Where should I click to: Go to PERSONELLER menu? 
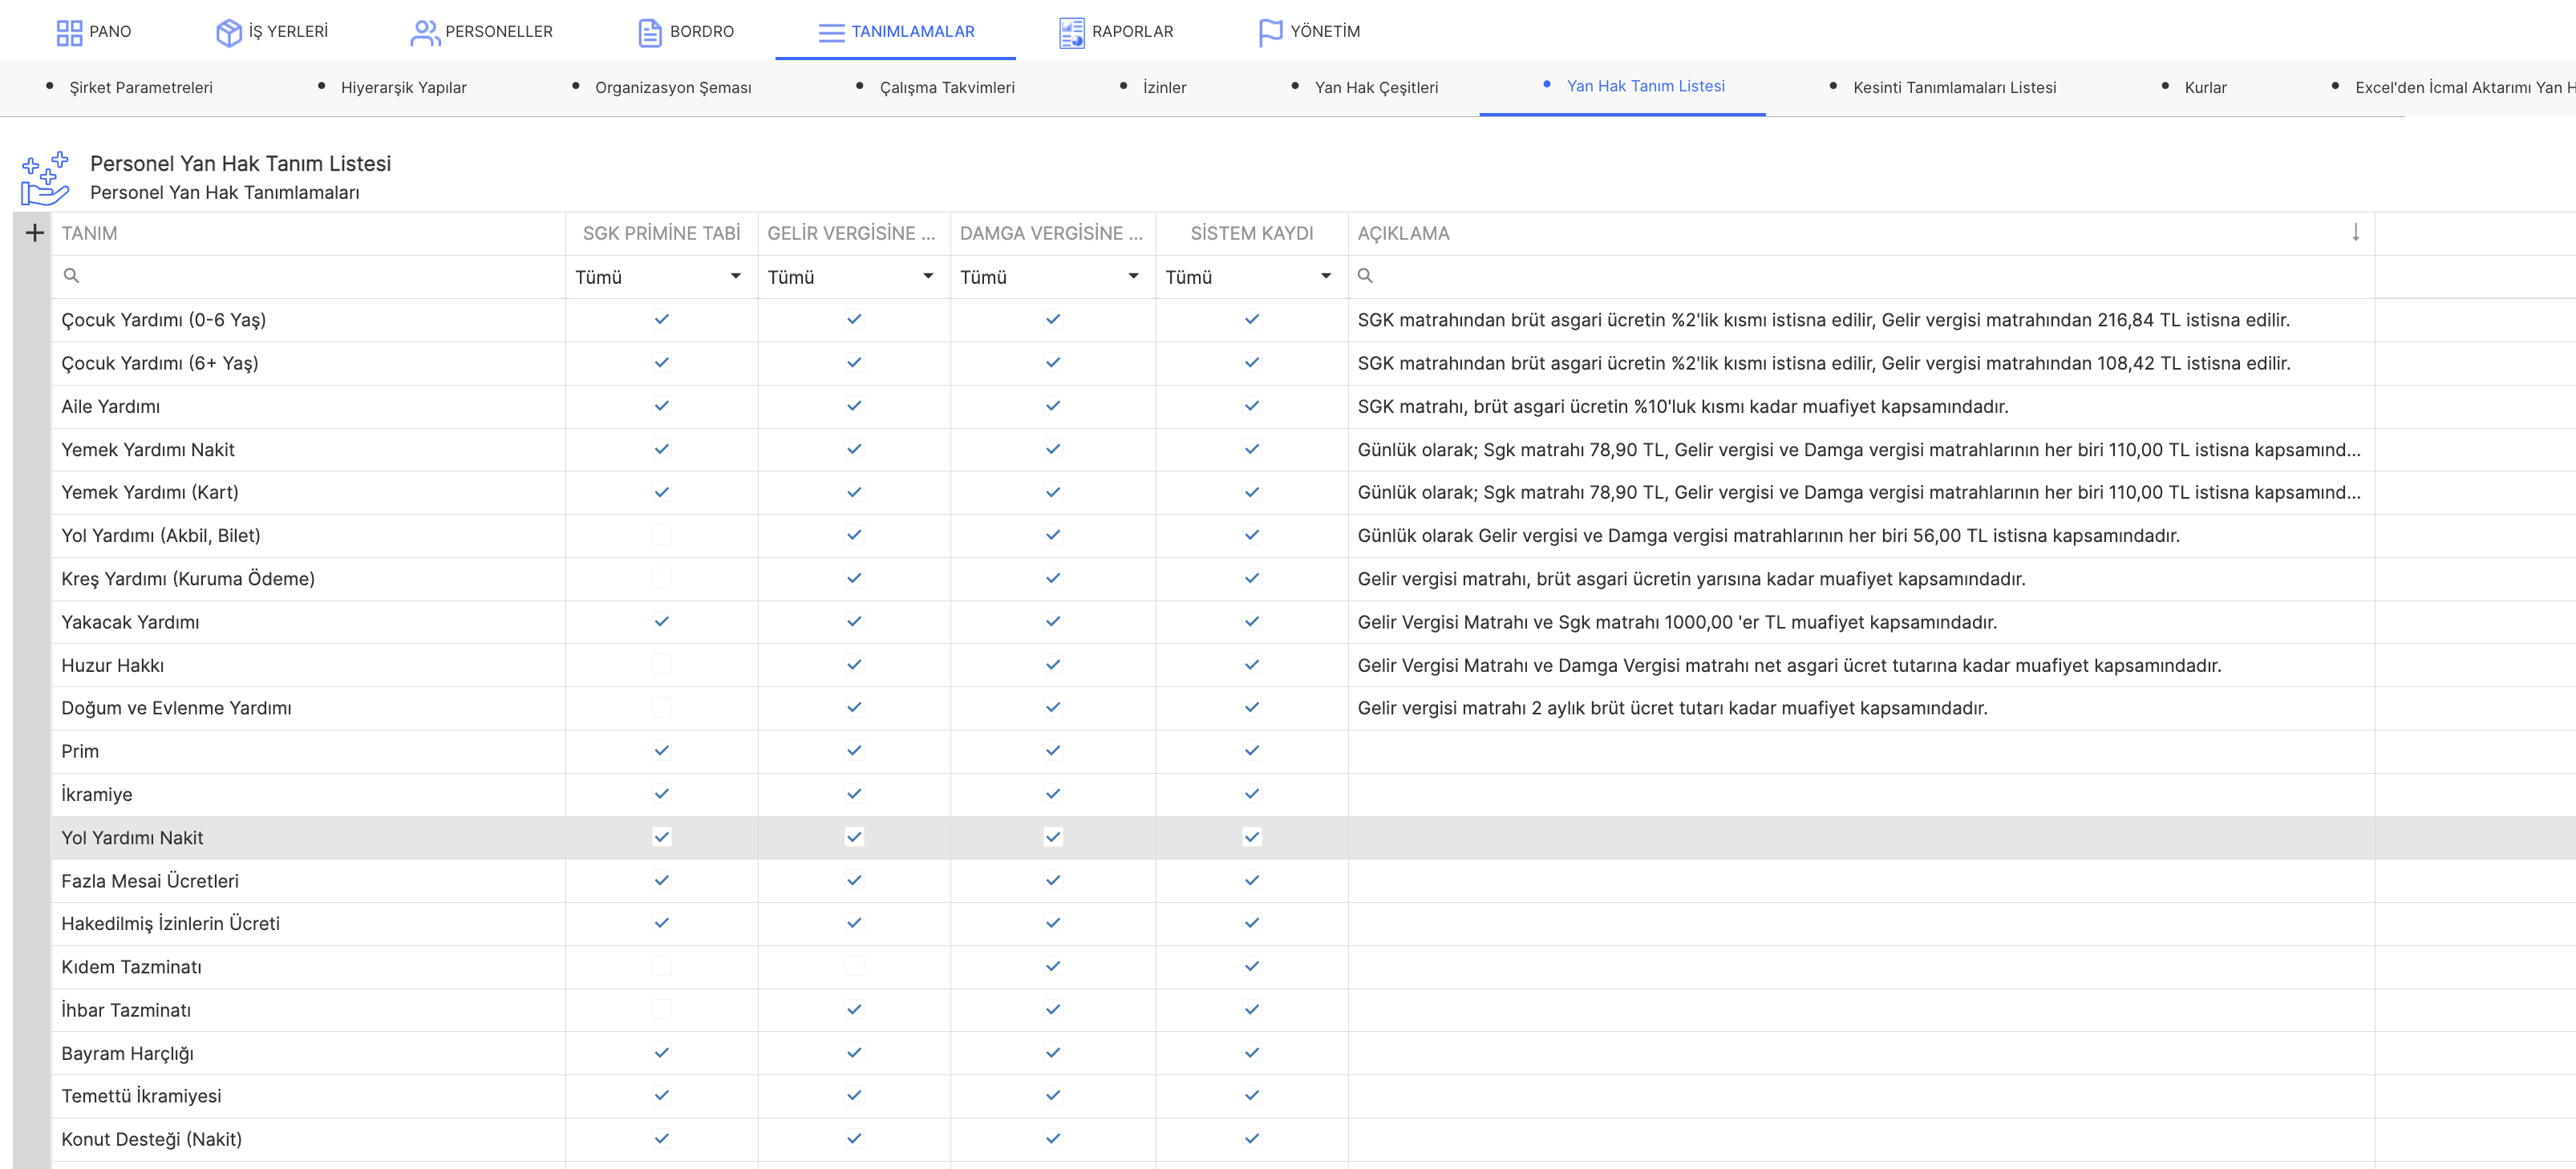[481, 32]
